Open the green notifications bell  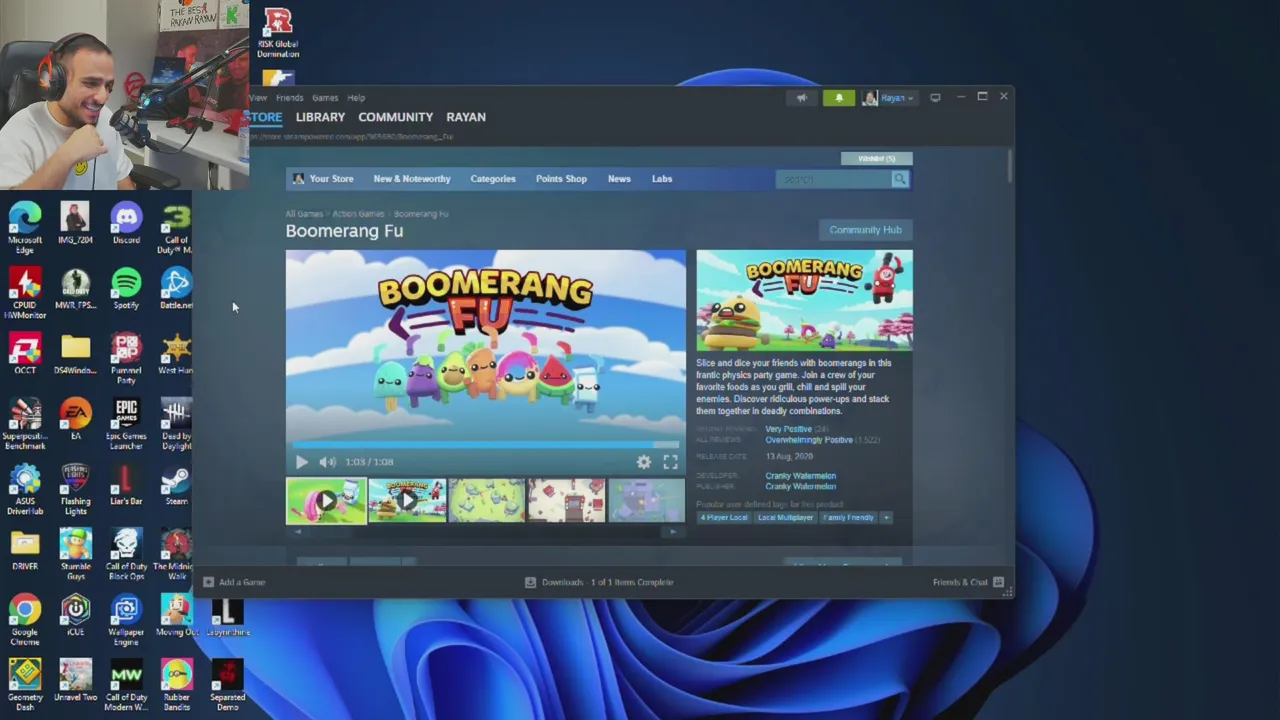[839, 98]
